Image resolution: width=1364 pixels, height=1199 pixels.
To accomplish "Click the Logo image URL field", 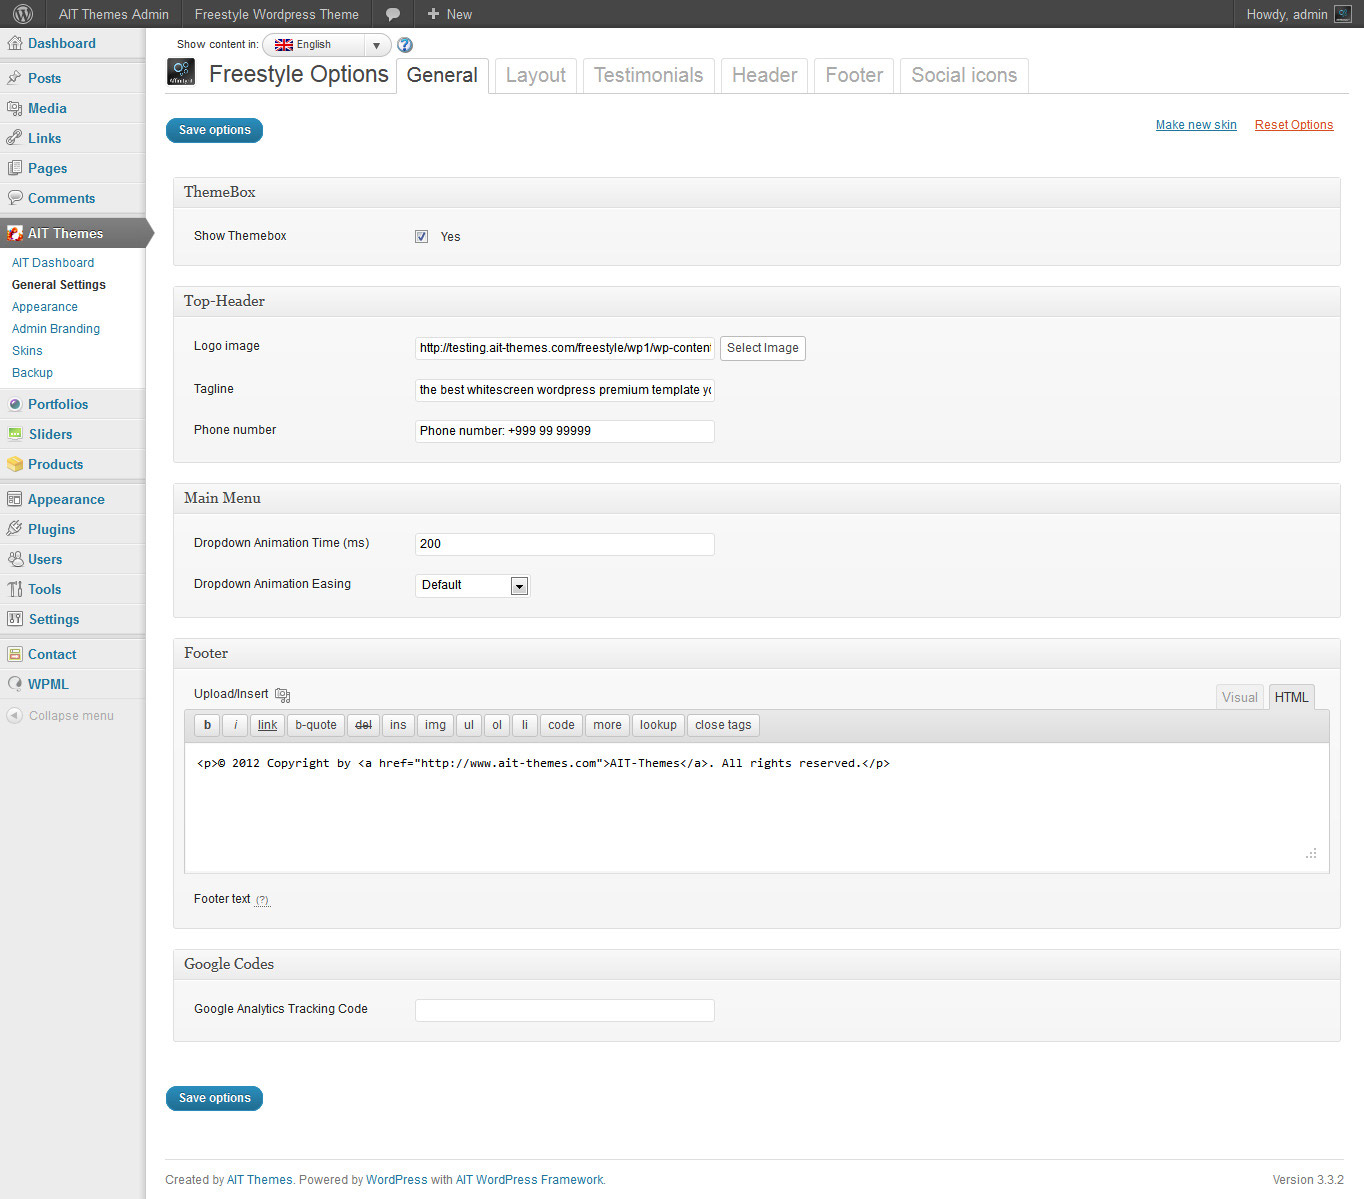I will click(x=565, y=348).
